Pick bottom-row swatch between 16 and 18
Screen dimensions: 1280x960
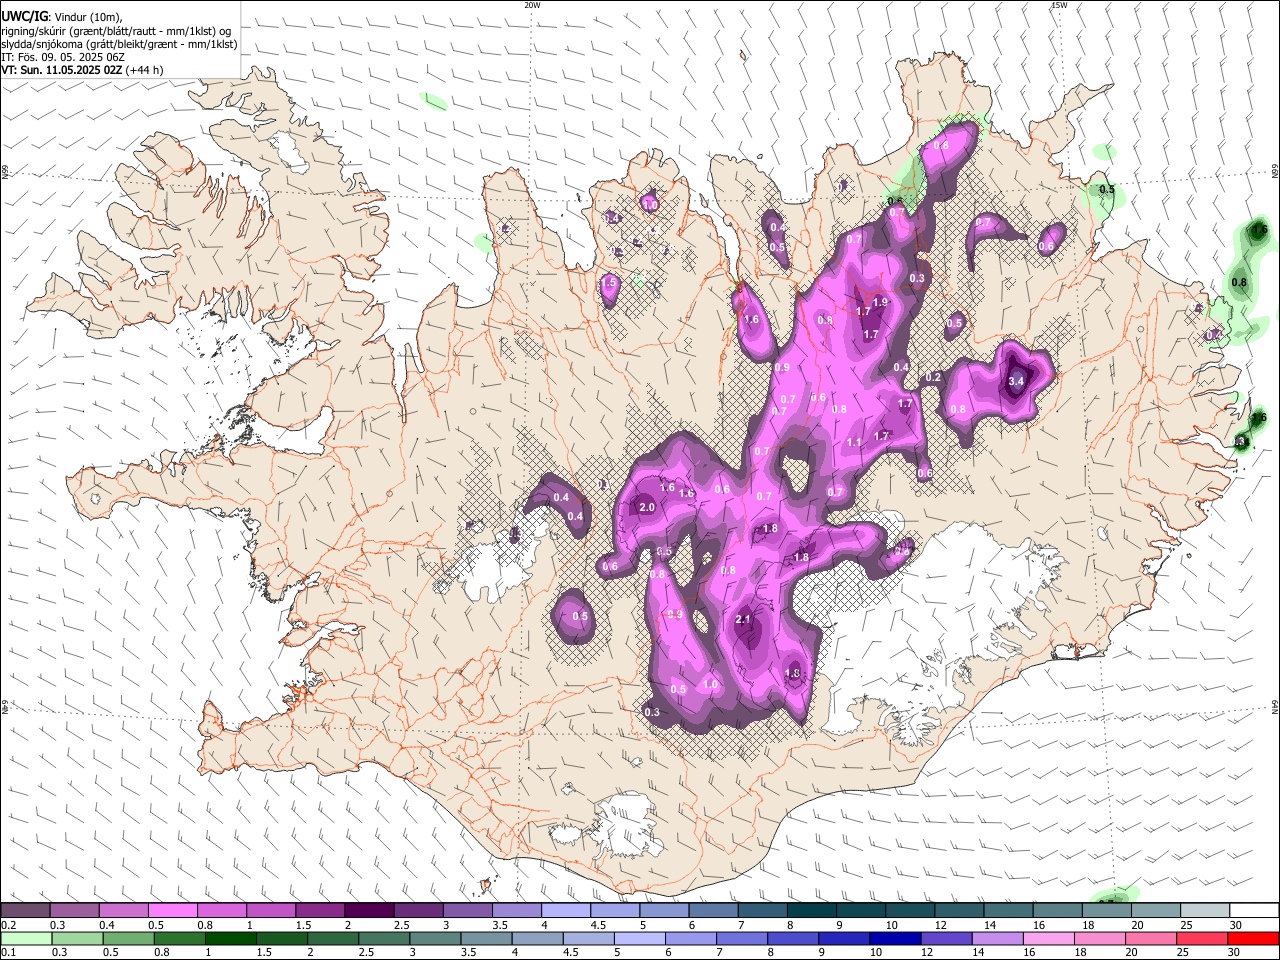(x=1048, y=938)
